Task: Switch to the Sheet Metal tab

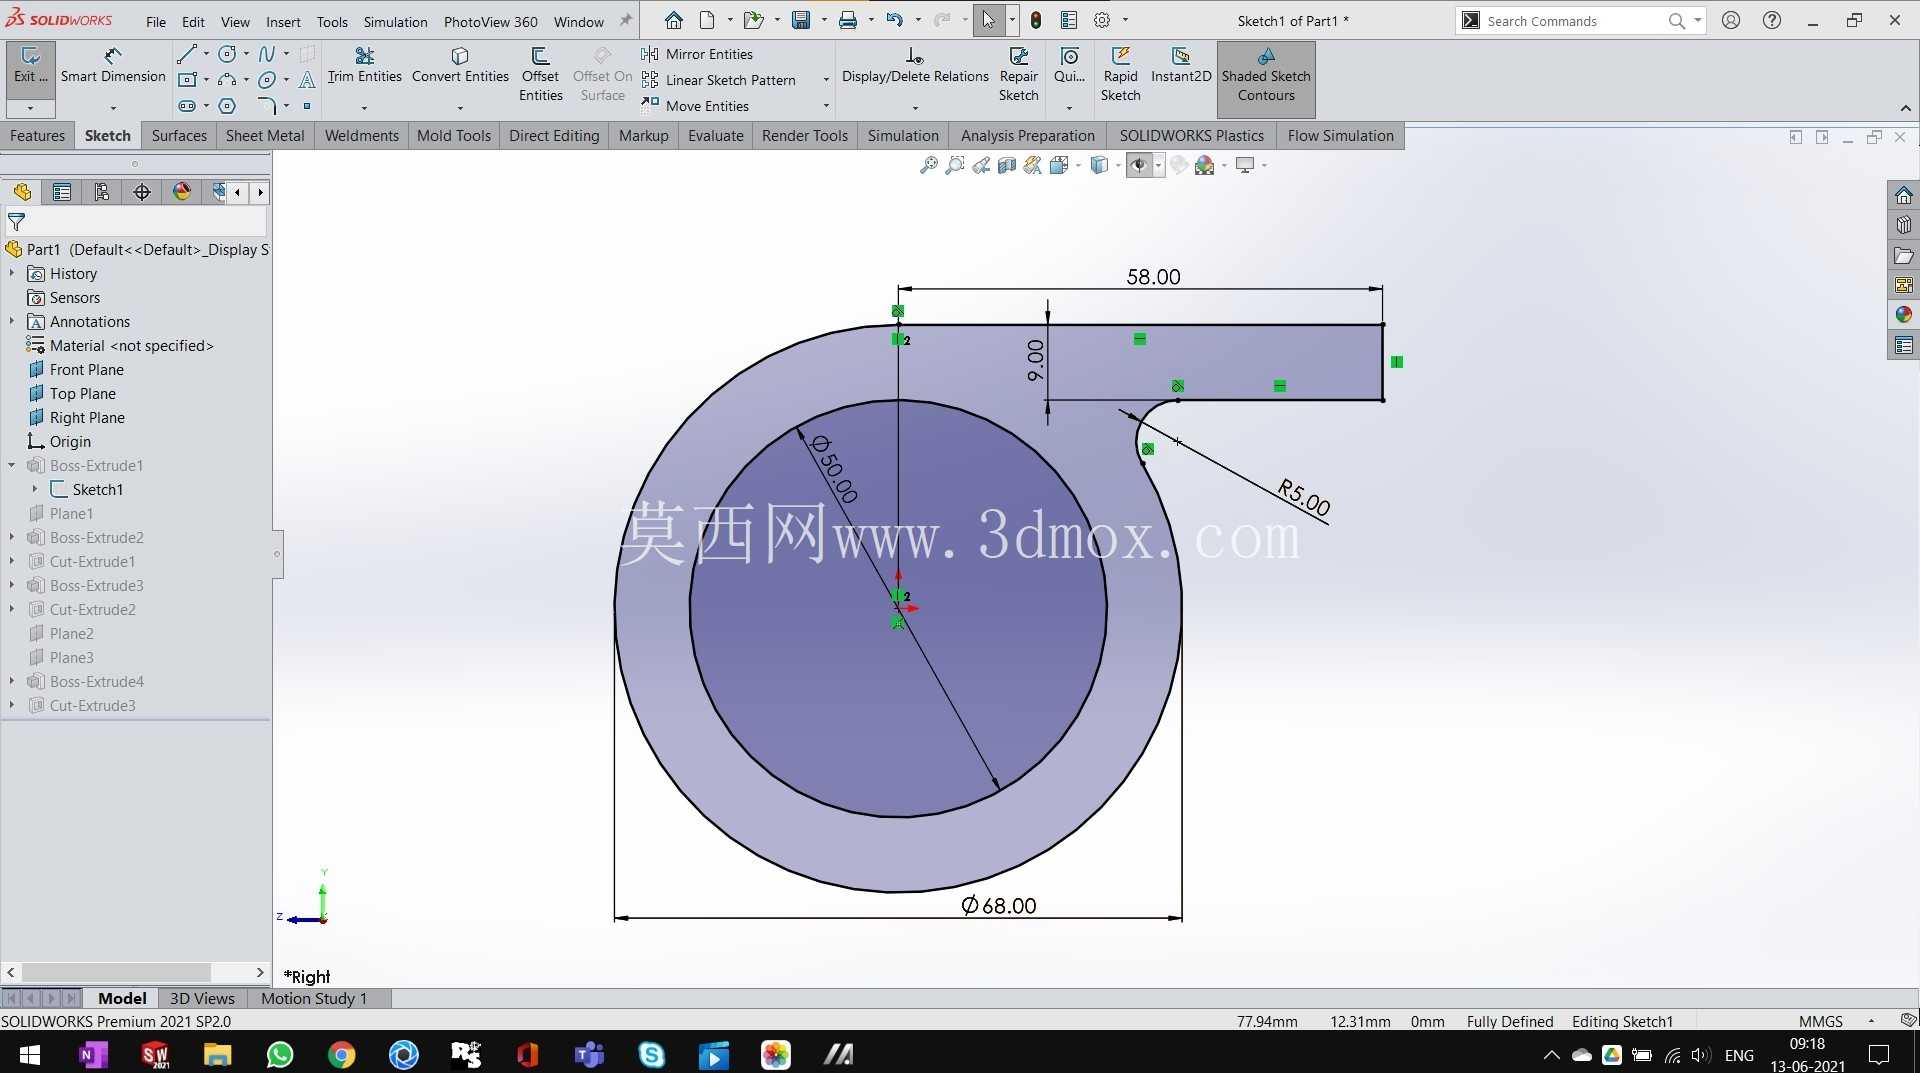Action: 265,136
